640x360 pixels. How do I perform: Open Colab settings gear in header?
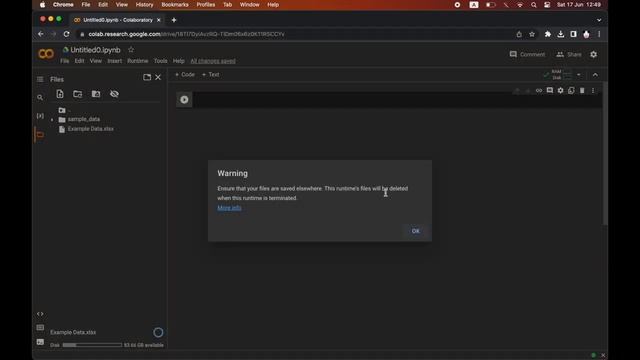click(593, 54)
